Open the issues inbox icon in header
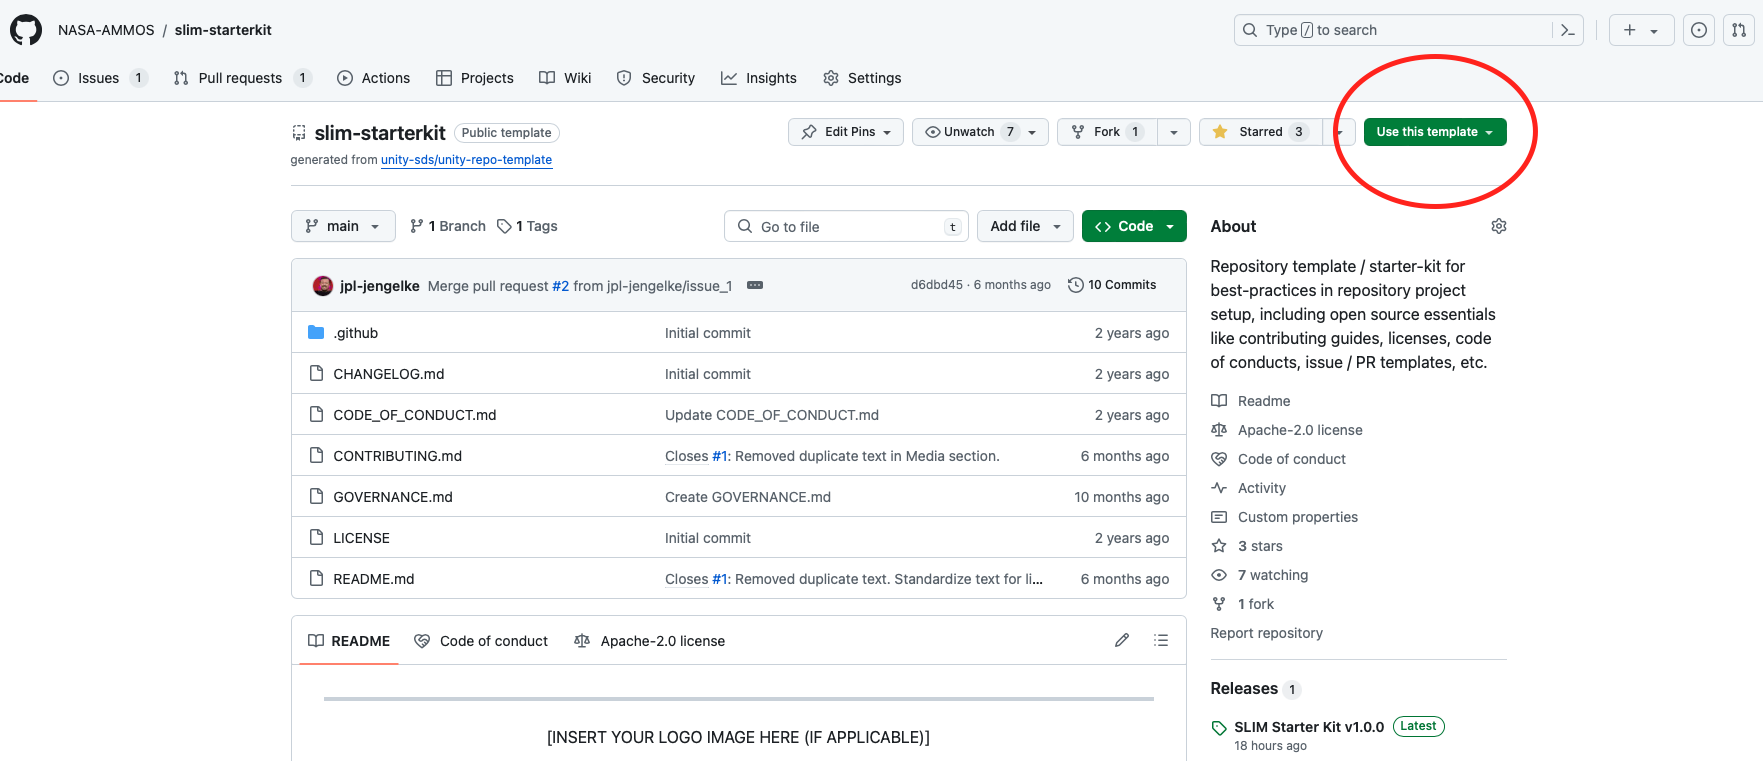 [1699, 30]
